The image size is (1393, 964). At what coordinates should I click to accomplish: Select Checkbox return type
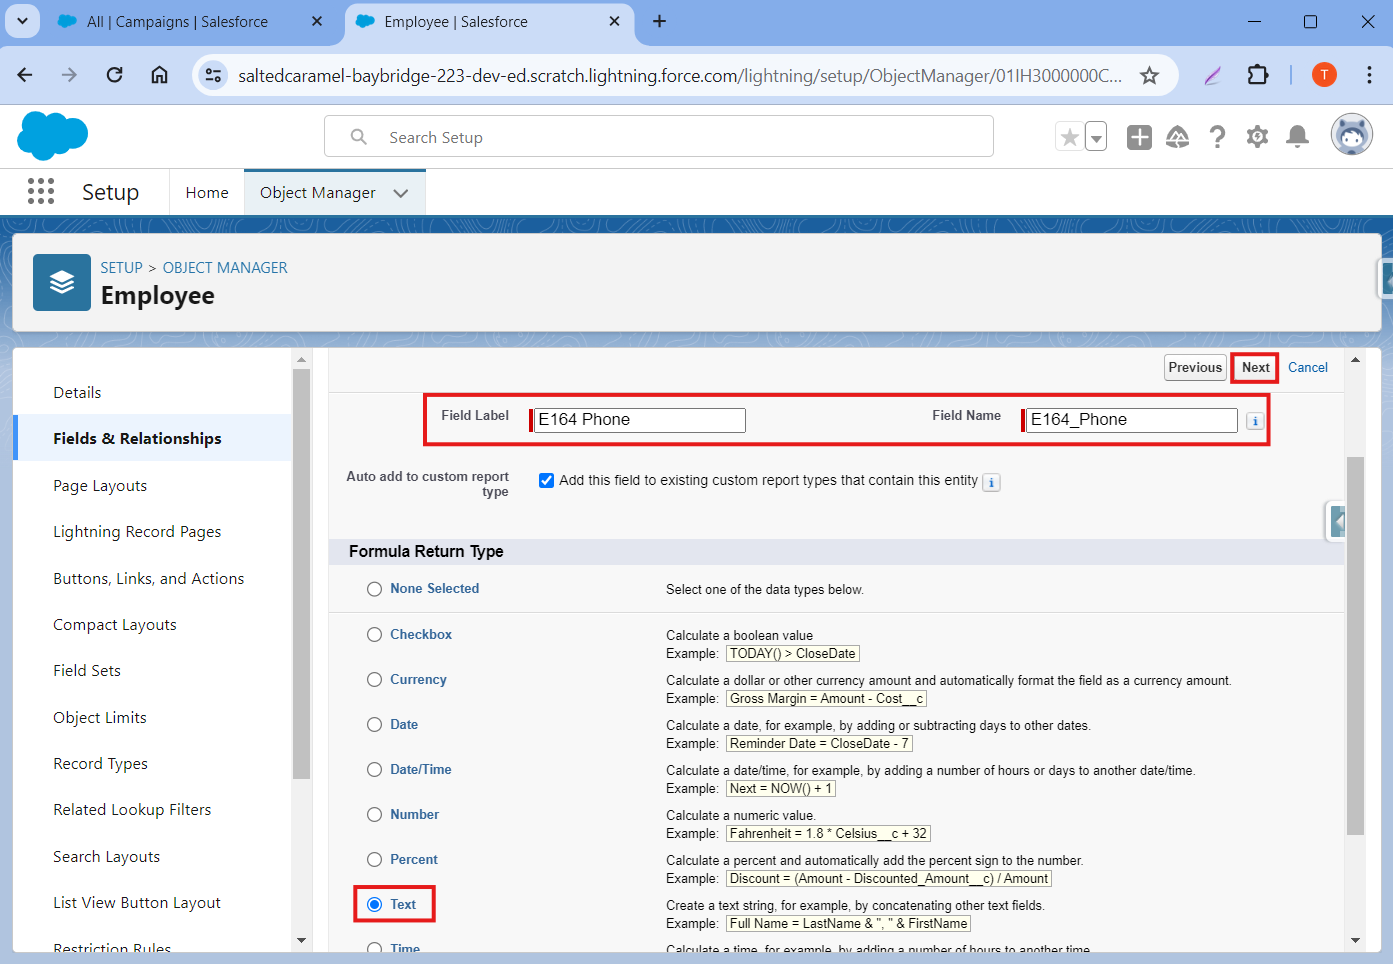[x=374, y=634]
